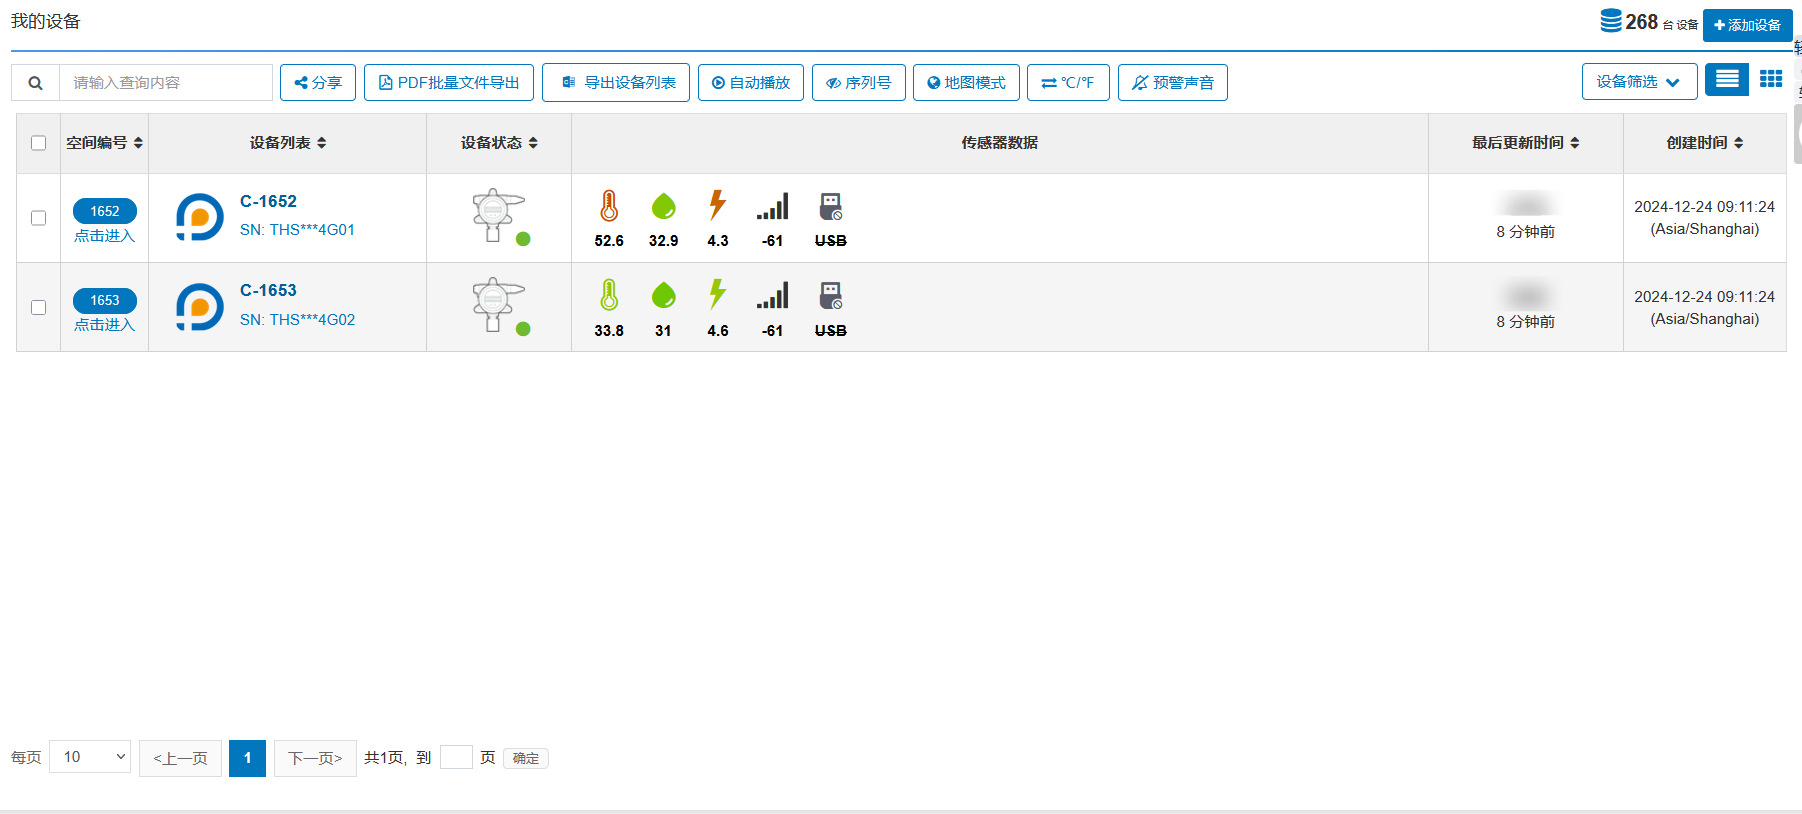Click the humidity droplet icon for C-1653

click(663, 295)
